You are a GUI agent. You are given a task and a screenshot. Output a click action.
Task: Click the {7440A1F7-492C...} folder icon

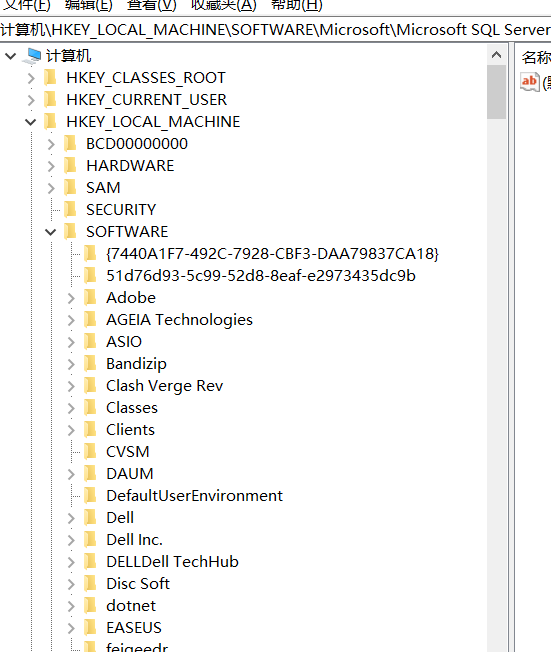click(90, 254)
